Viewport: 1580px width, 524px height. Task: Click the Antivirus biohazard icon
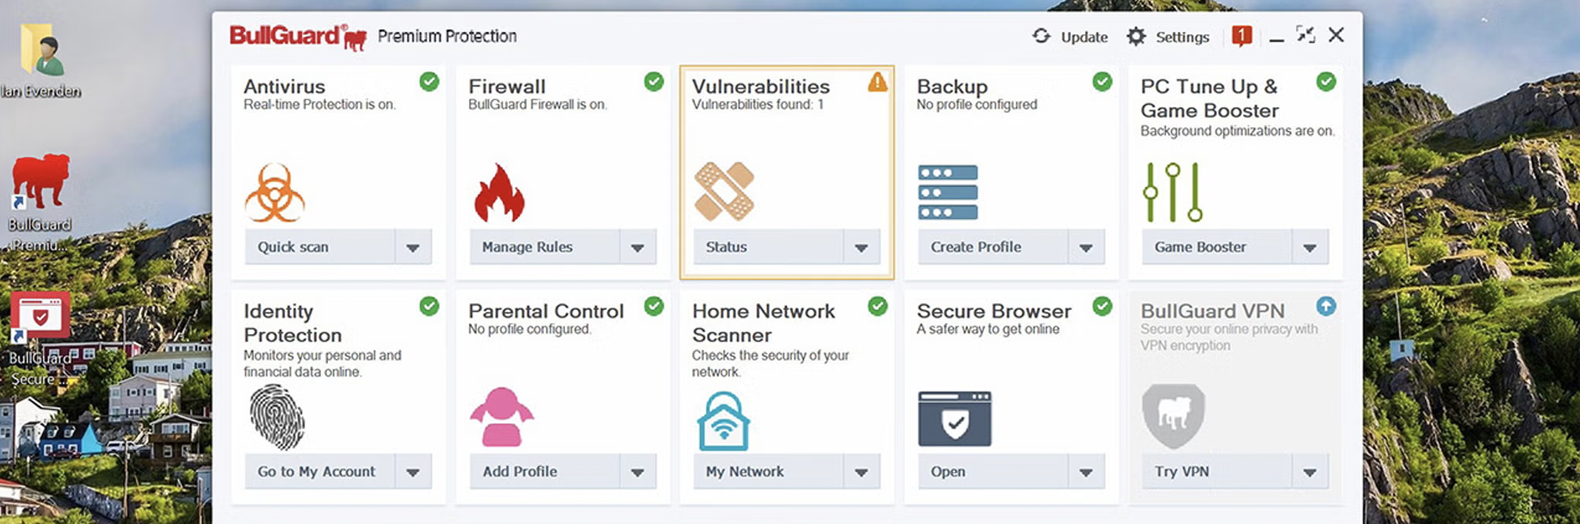(274, 193)
